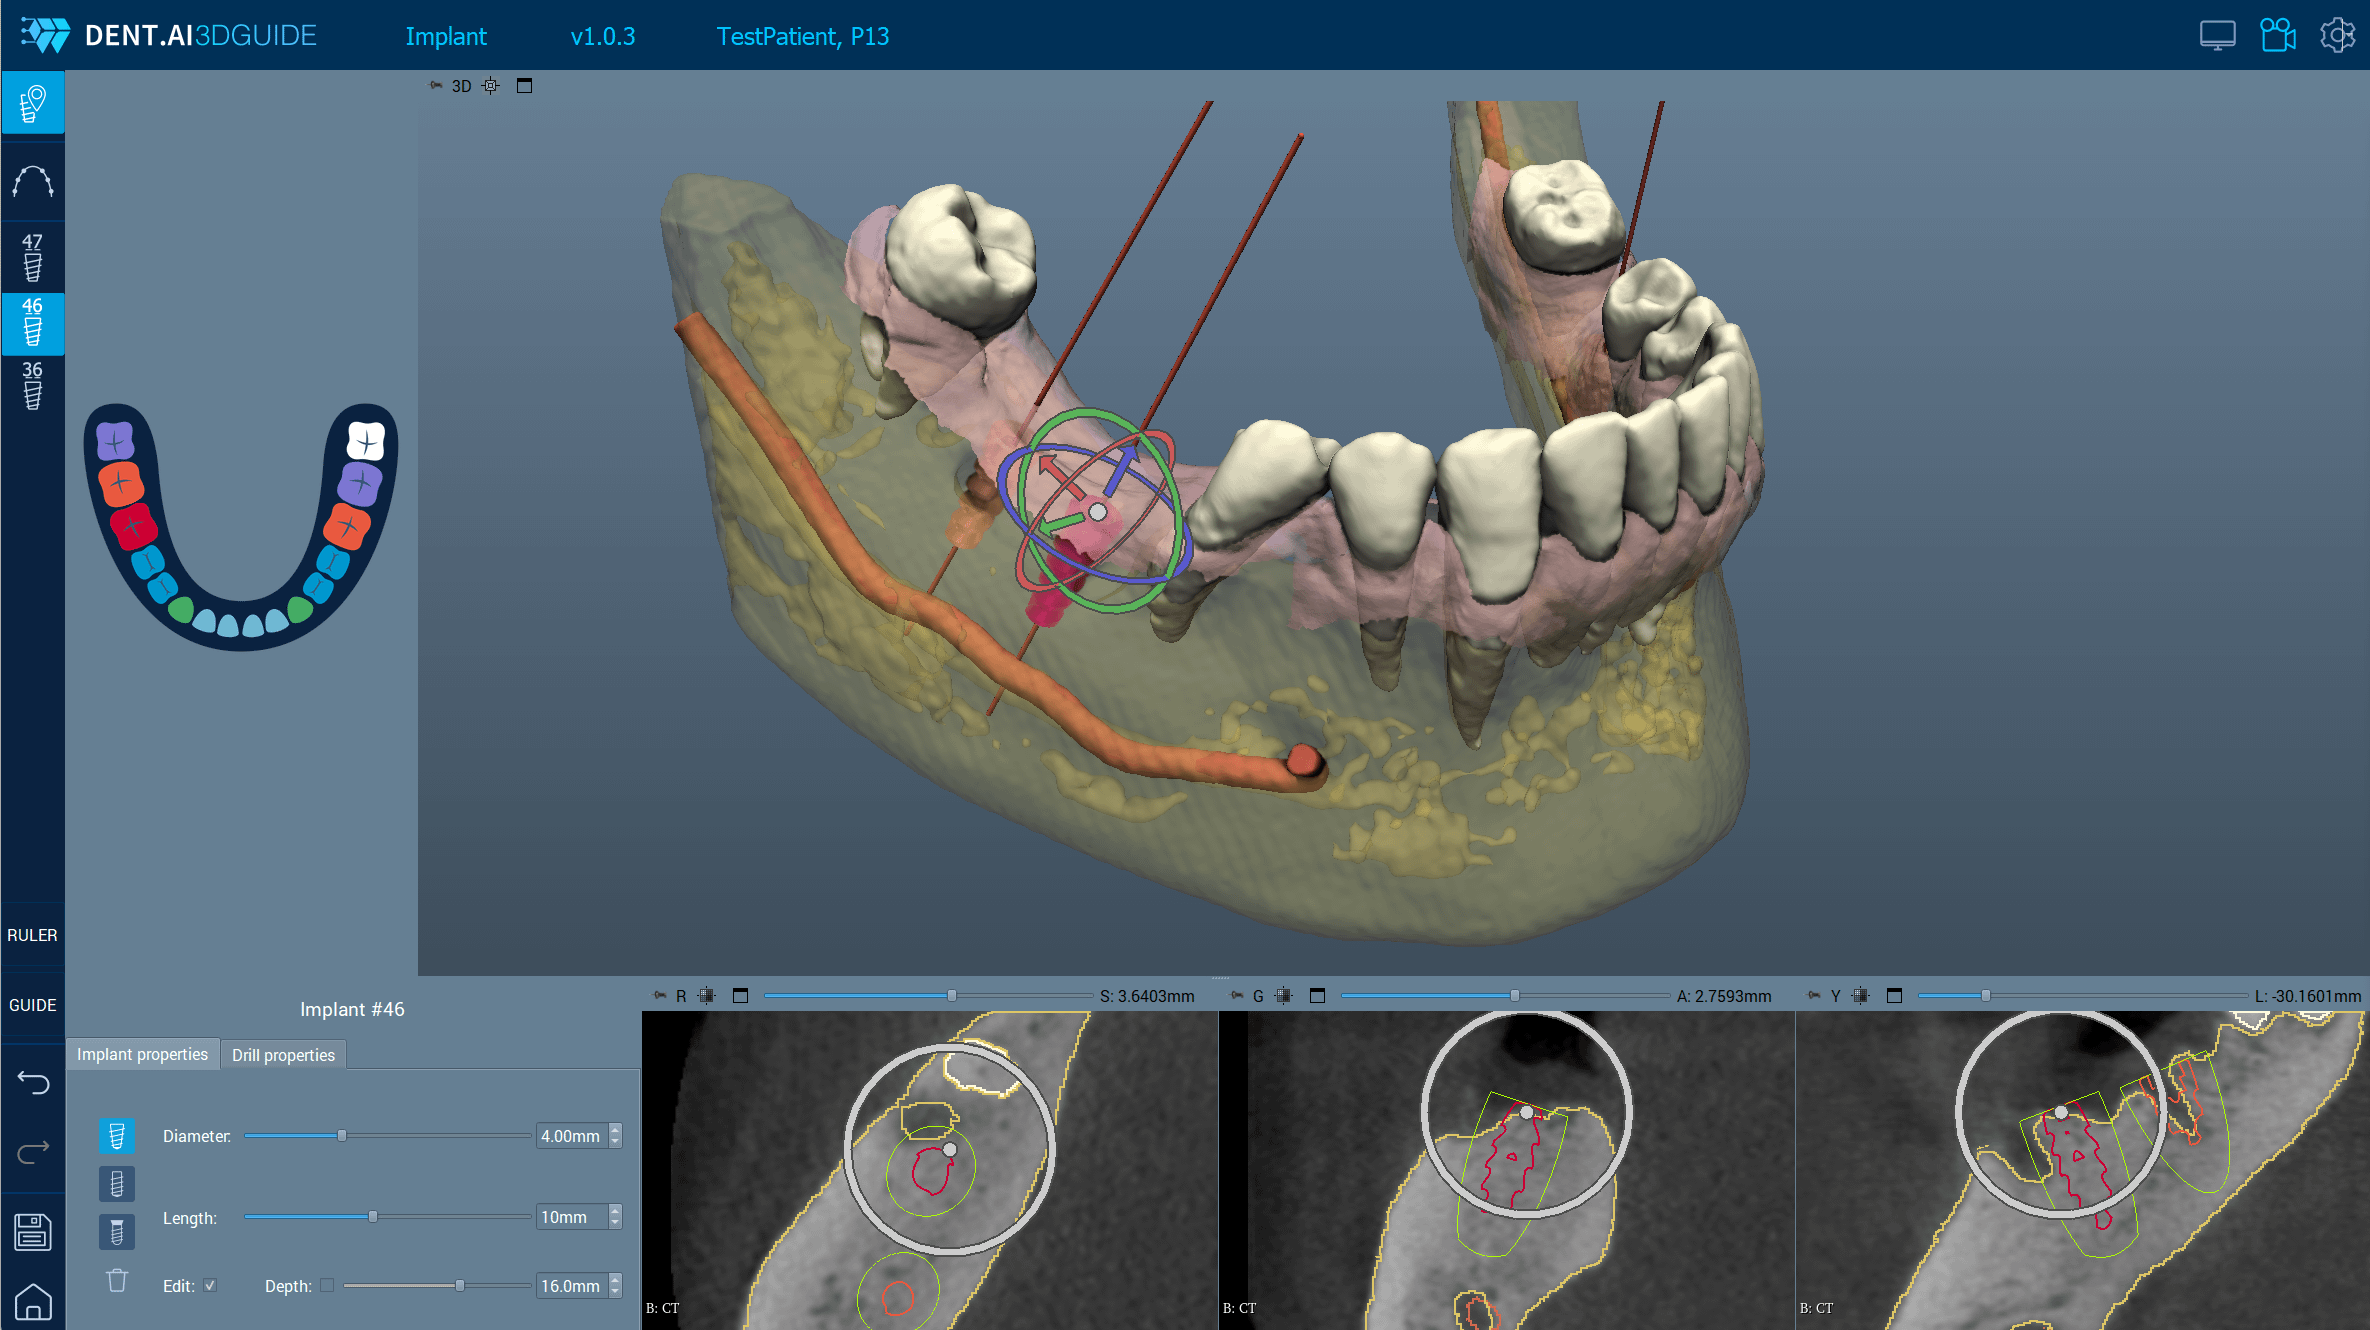Delete implant with the trash icon

(117, 1281)
